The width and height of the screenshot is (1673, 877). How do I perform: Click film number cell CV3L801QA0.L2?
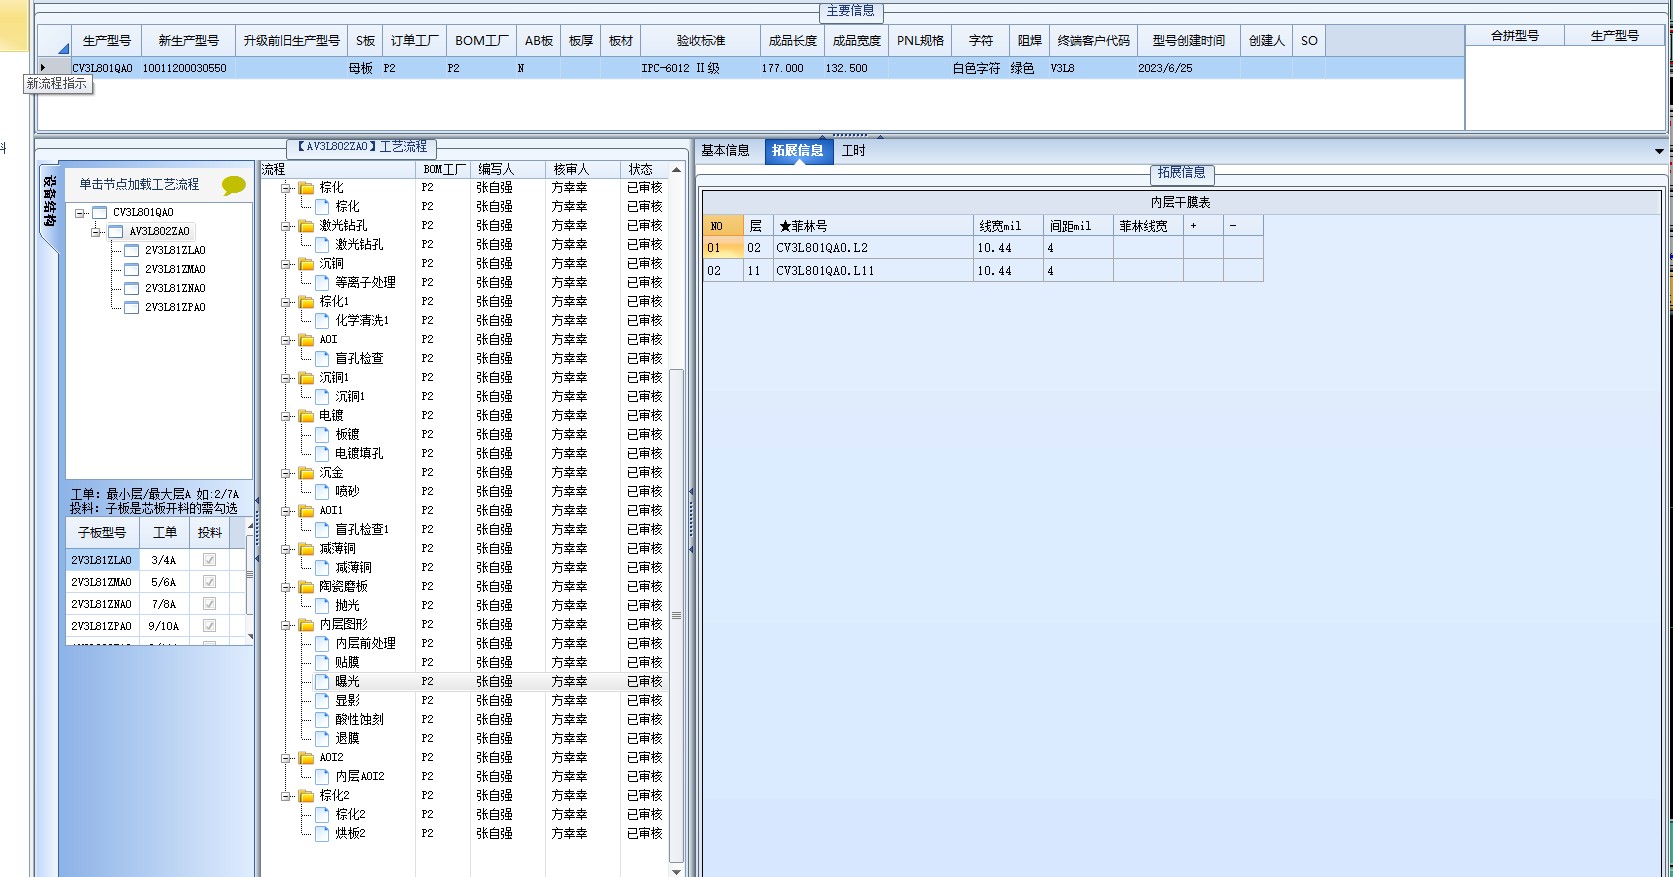tap(873, 248)
